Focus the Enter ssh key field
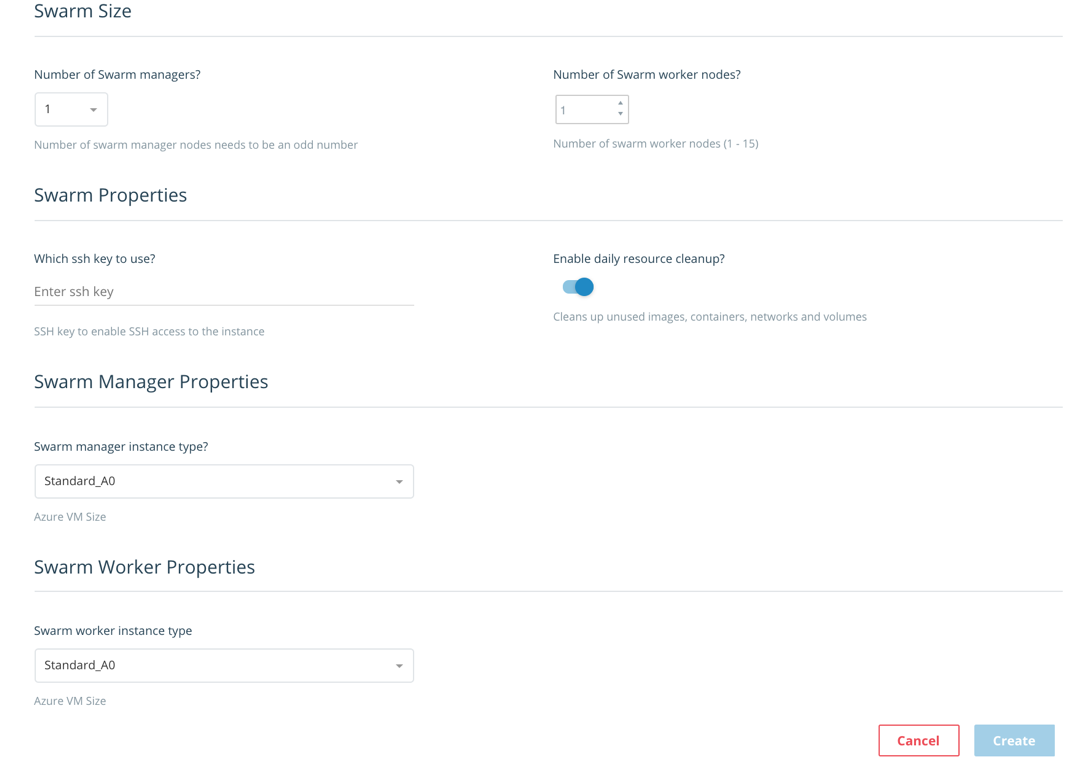This screenshot has width=1090, height=764. [224, 291]
